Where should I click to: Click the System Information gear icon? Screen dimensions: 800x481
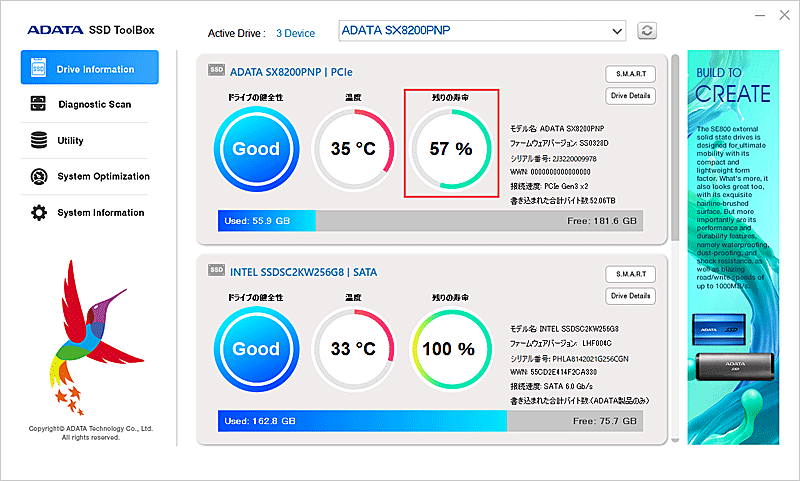pos(39,213)
